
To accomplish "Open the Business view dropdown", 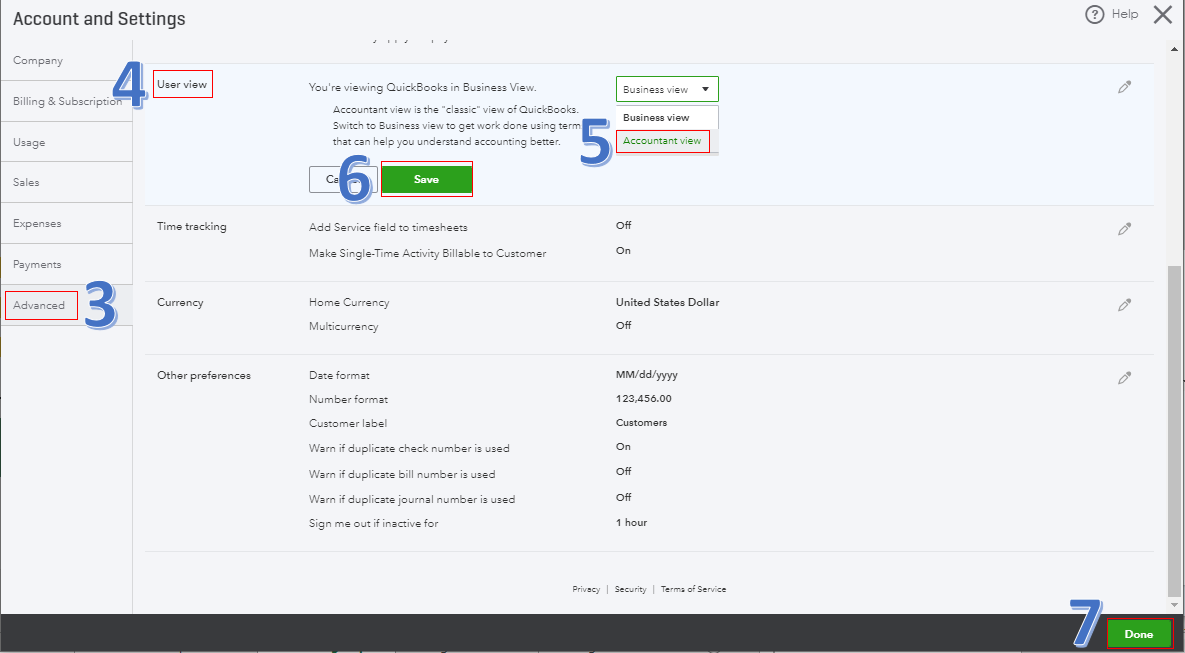I will (x=667, y=89).
